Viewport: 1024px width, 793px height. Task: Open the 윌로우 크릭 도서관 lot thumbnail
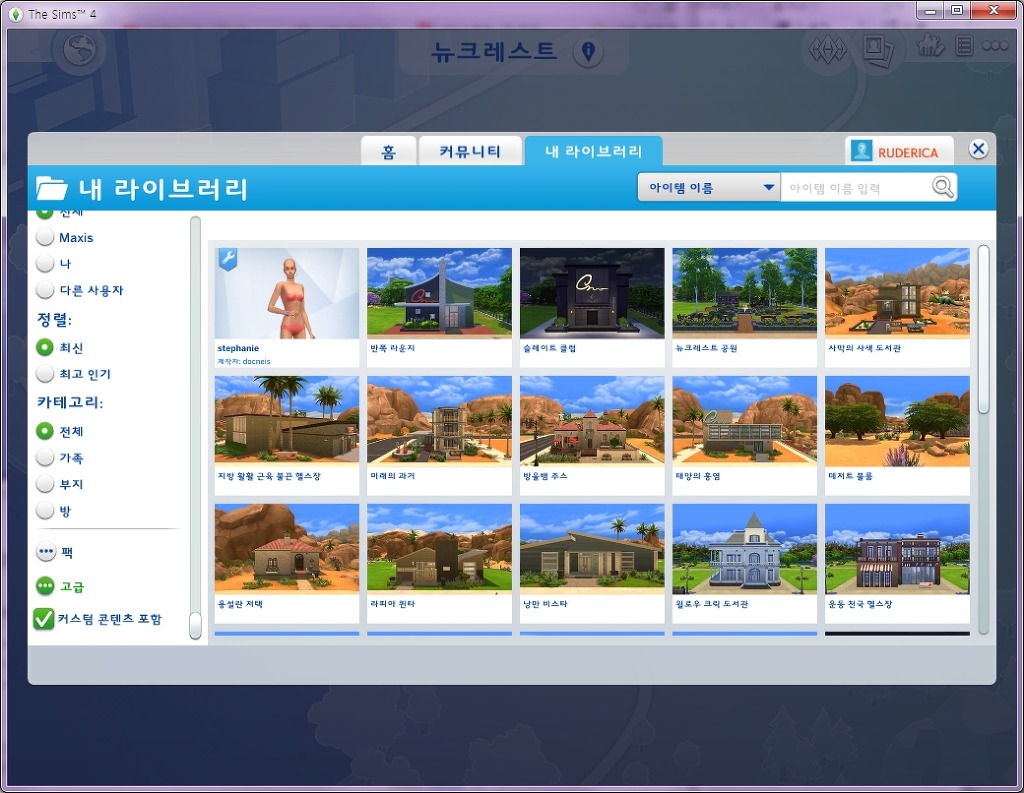[744, 549]
